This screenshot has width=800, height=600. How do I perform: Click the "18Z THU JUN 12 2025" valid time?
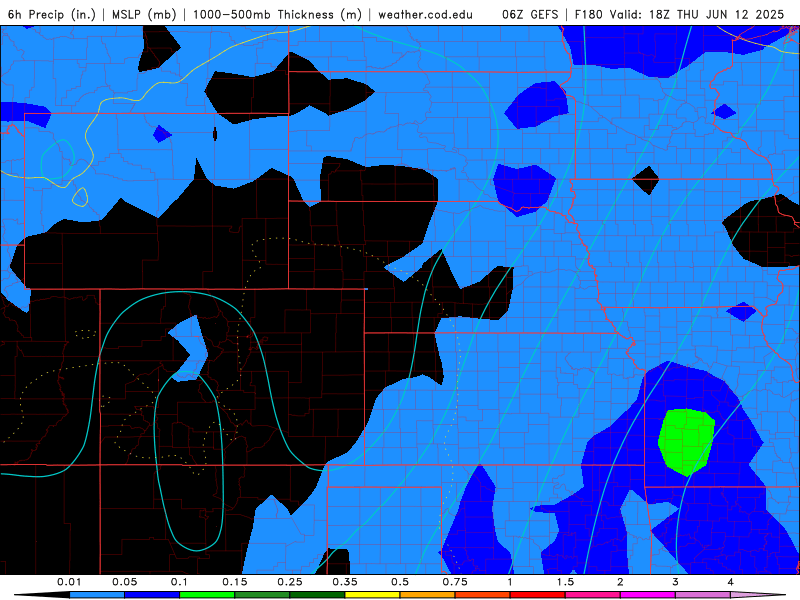716,14
